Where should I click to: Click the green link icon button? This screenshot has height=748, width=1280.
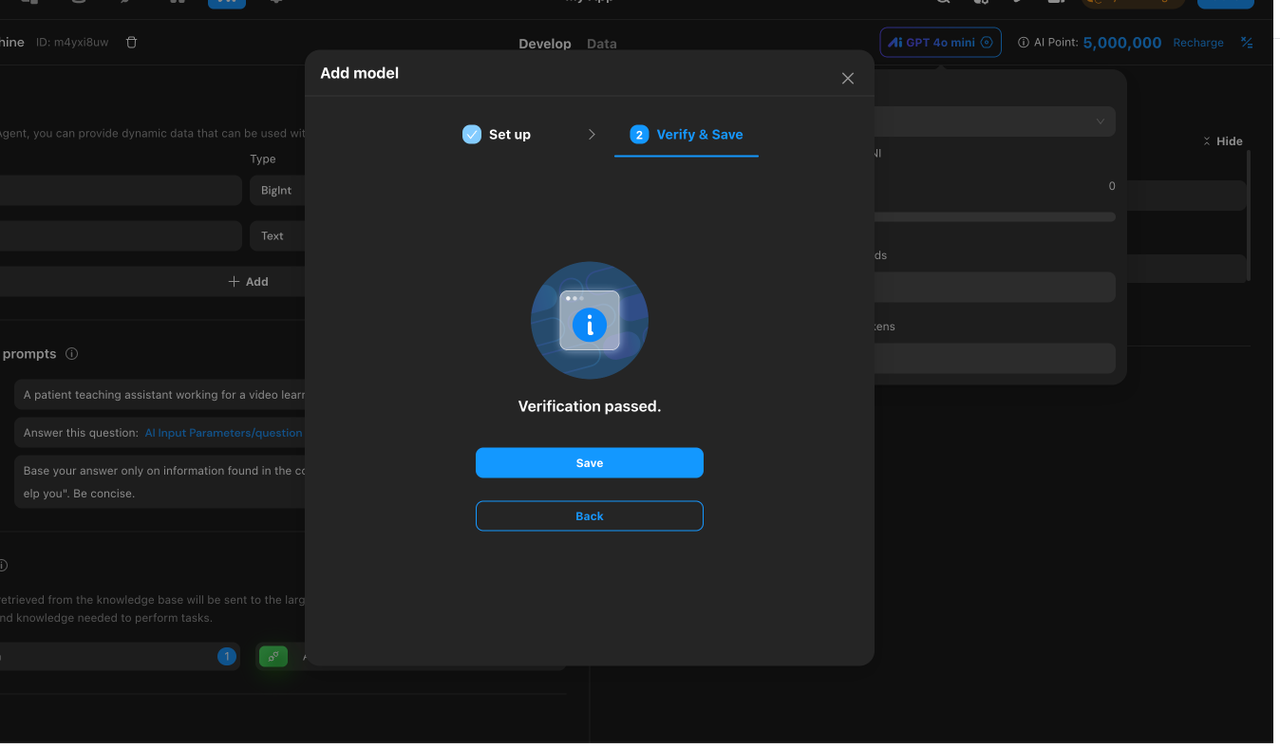pos(273,656)
